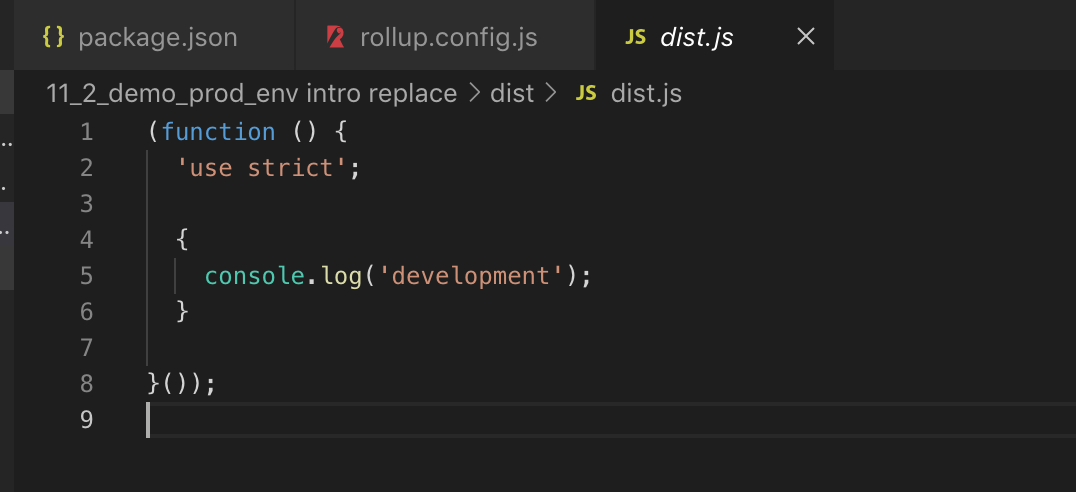Click the JS icon on the dist.js tab
Image resolution: width=1076 pixels, height=492 pixels.
[635, 38]
